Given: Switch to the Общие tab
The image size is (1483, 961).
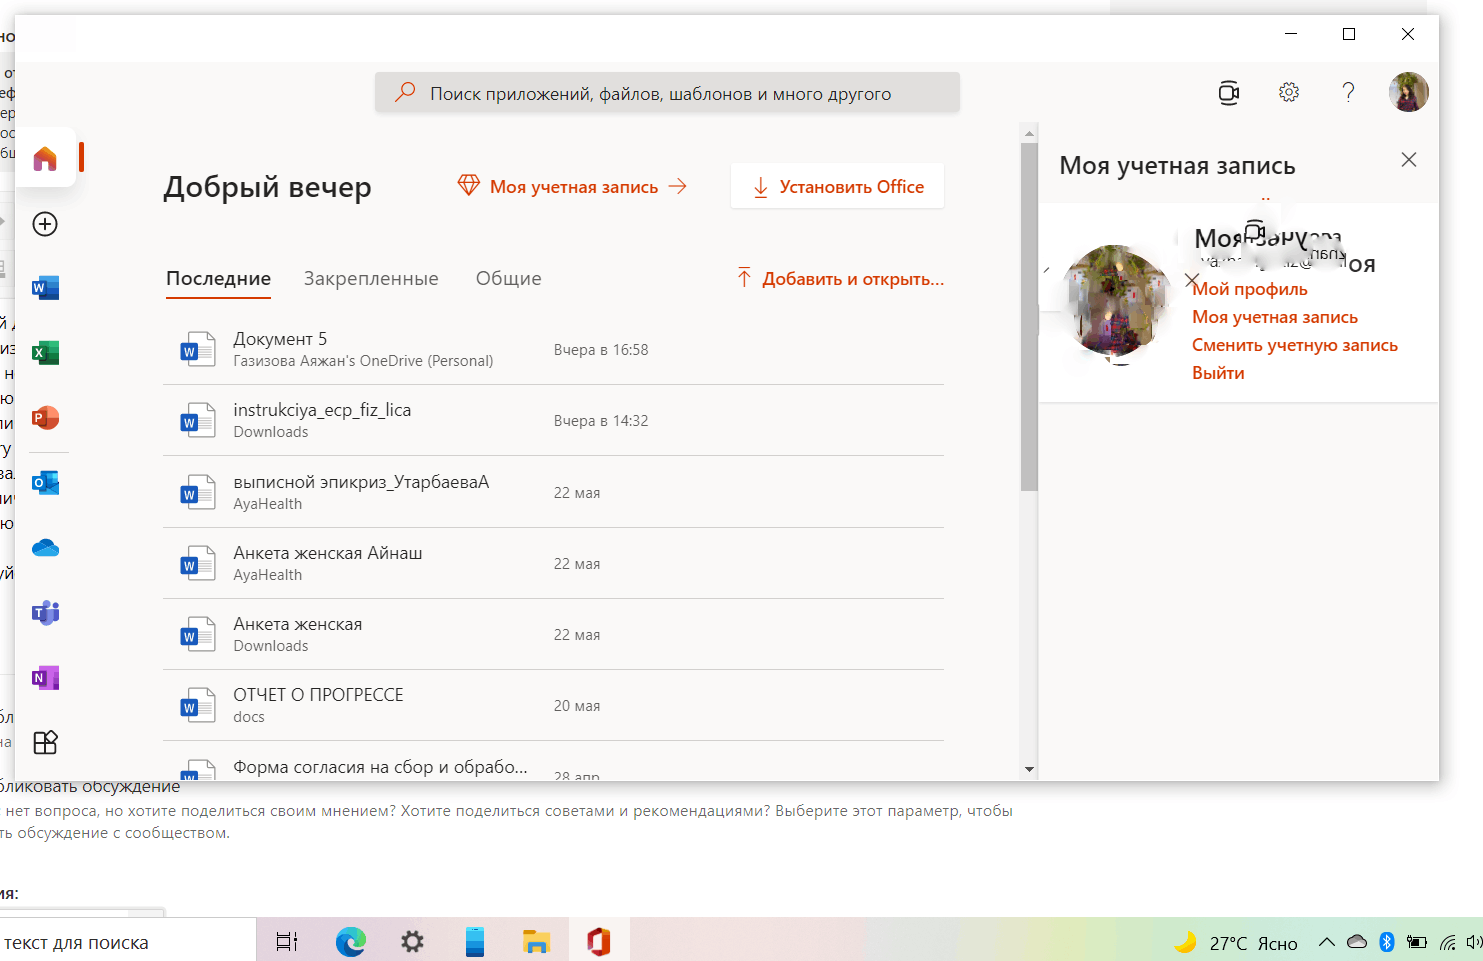Looking at the screenshot, I should point(509,279).
